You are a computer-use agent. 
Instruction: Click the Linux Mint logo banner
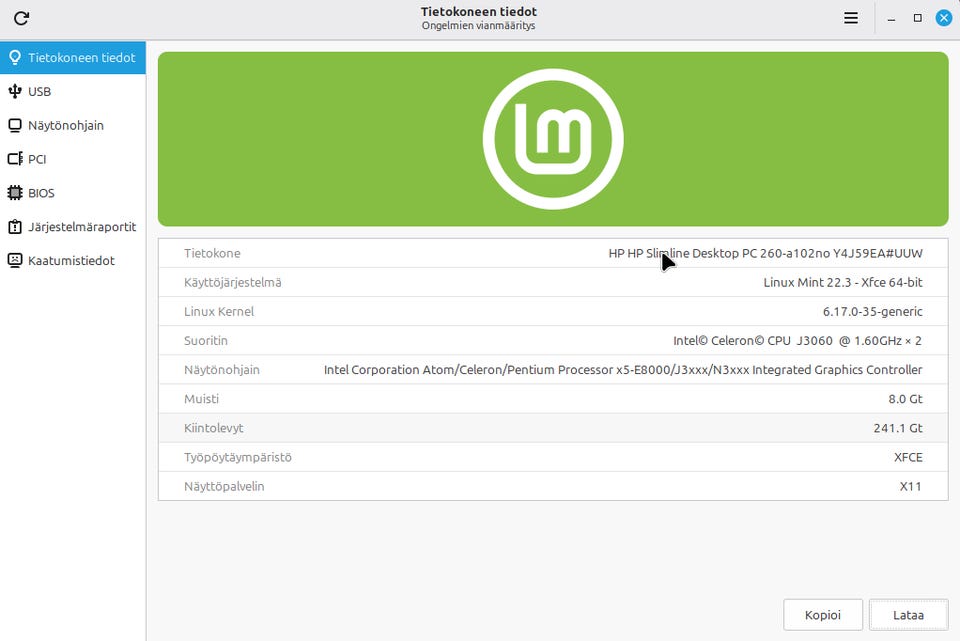(553, 139)
